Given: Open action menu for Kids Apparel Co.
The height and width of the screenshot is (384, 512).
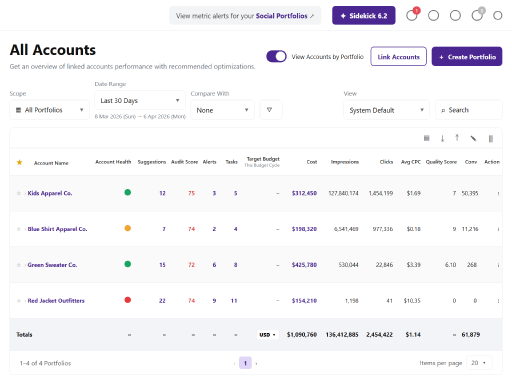Looking at the screenshot, I should pyautogui.click(x=498, y=193).
